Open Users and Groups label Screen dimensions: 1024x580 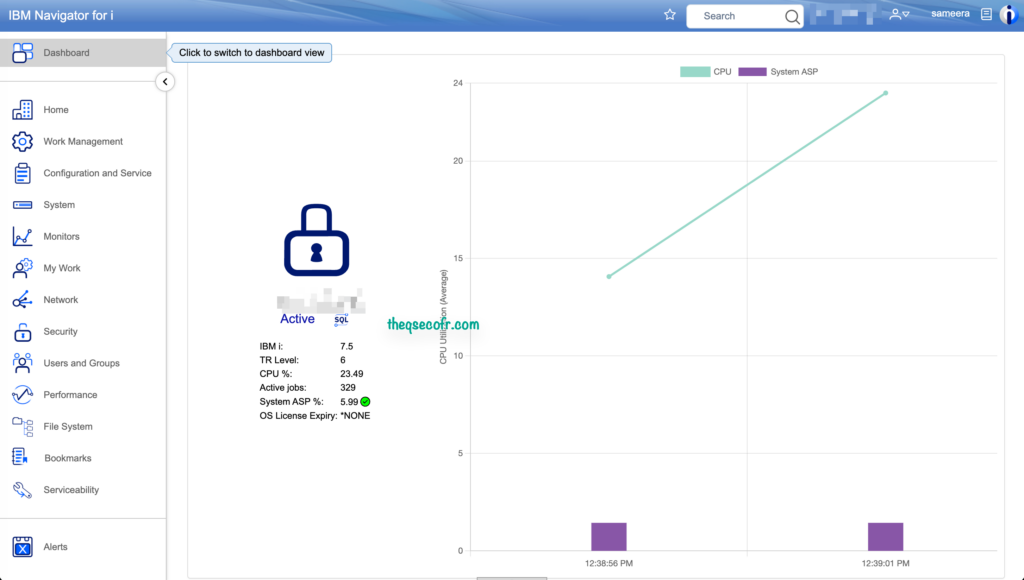pyautogui.click(x=82, y=363)
